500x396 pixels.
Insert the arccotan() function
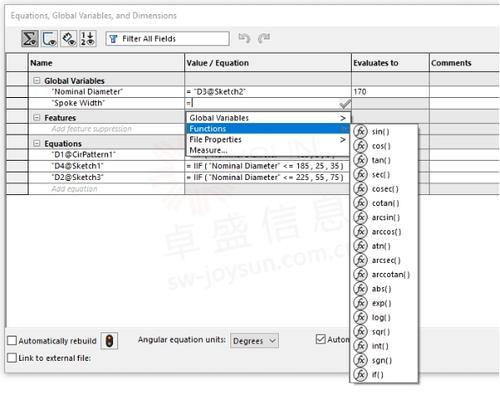pyautogui.click(x=385, y=275)
